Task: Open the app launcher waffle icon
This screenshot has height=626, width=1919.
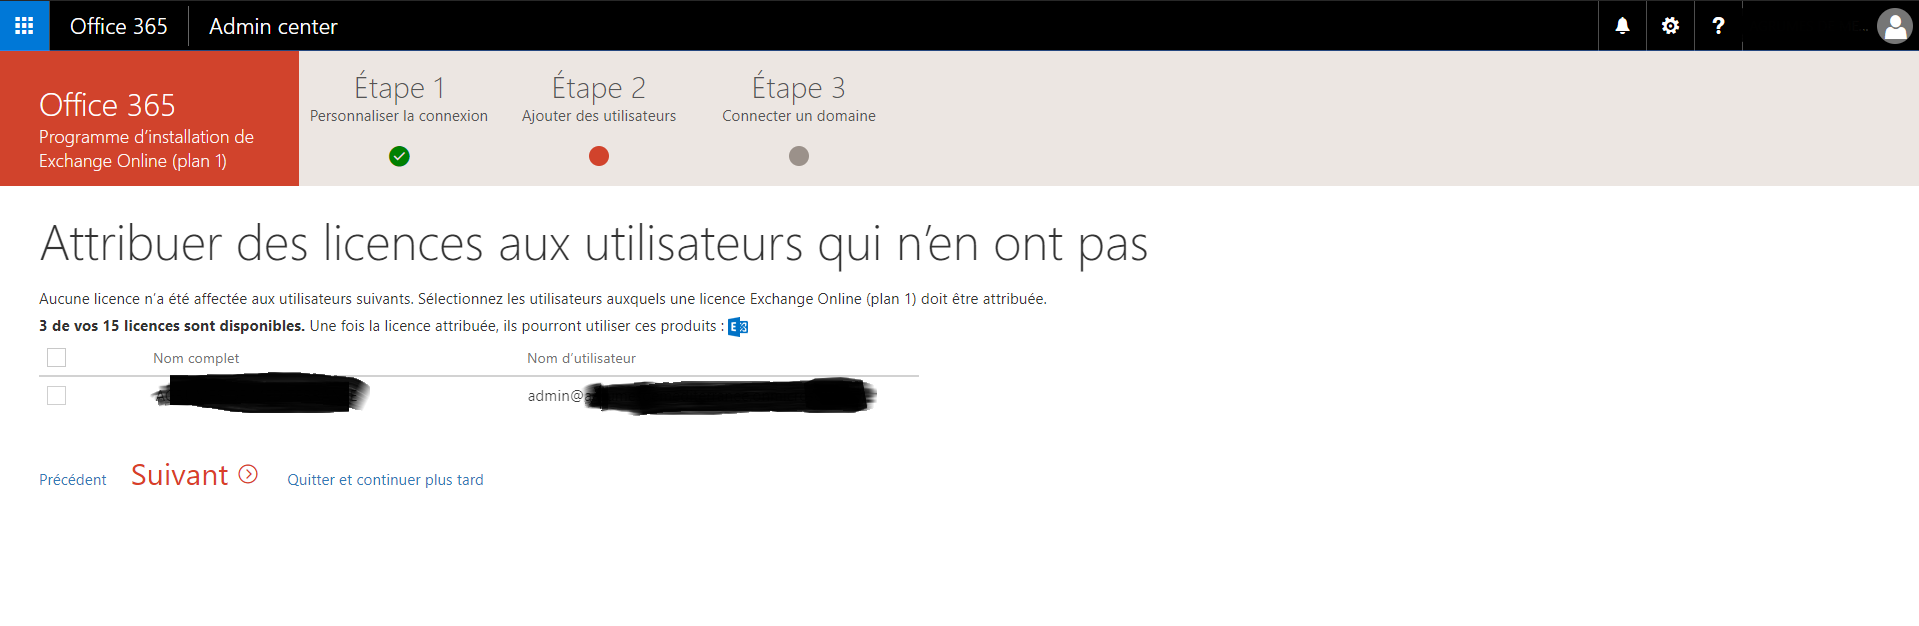Action: click(24, 25)
